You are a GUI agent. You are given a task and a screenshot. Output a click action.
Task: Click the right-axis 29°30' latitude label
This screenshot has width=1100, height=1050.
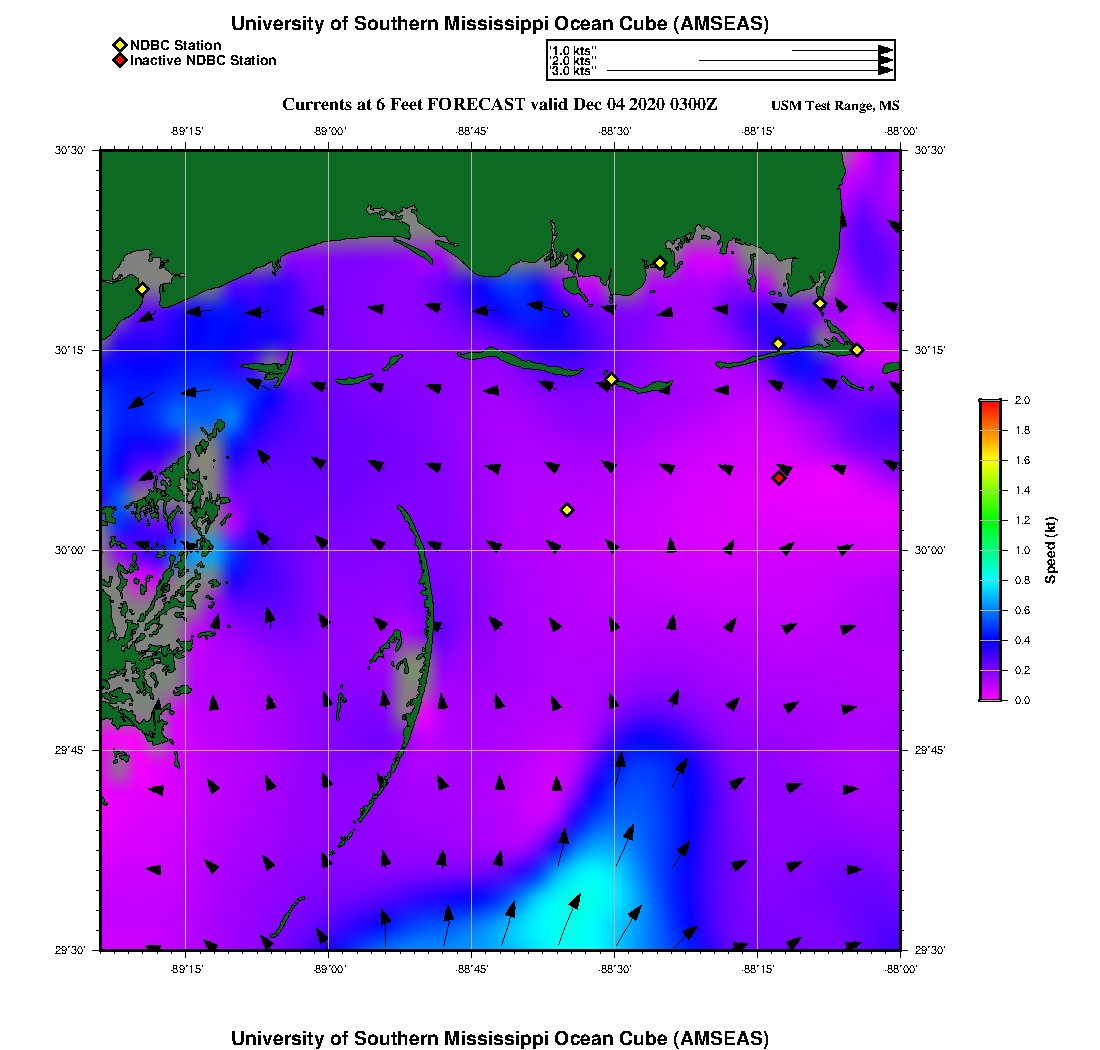[930, 950]
